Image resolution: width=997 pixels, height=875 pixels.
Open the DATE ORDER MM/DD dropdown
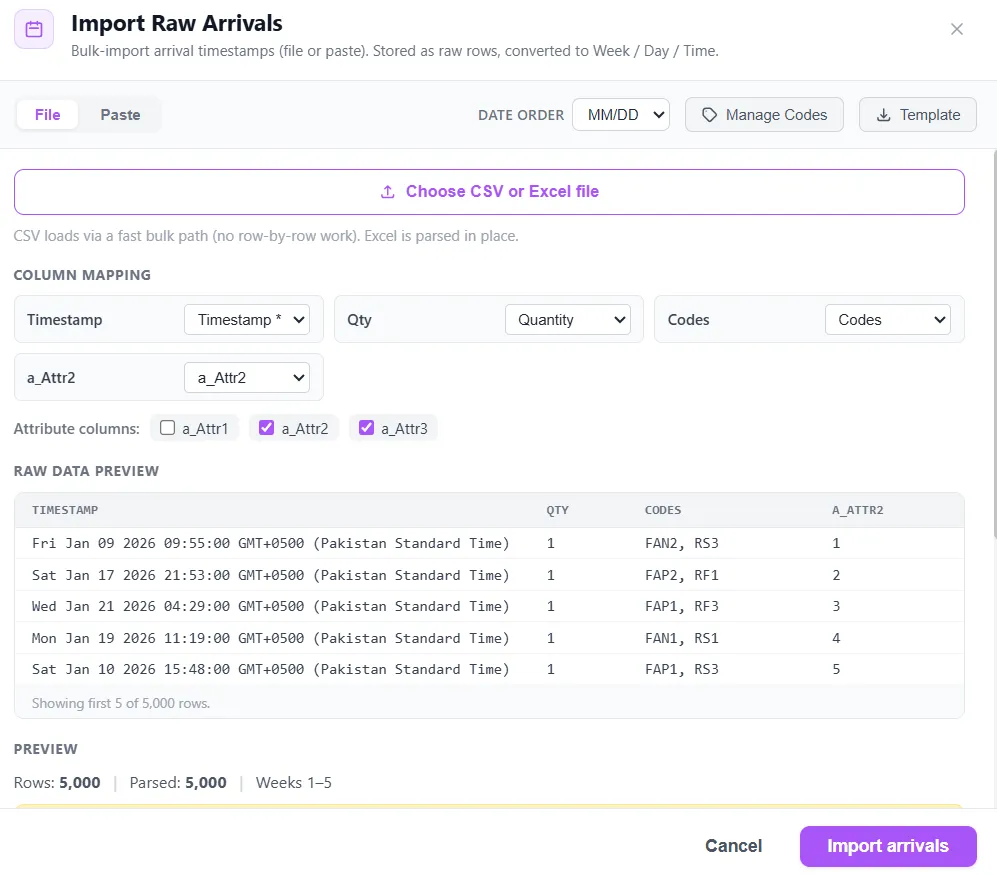[621, 115]
